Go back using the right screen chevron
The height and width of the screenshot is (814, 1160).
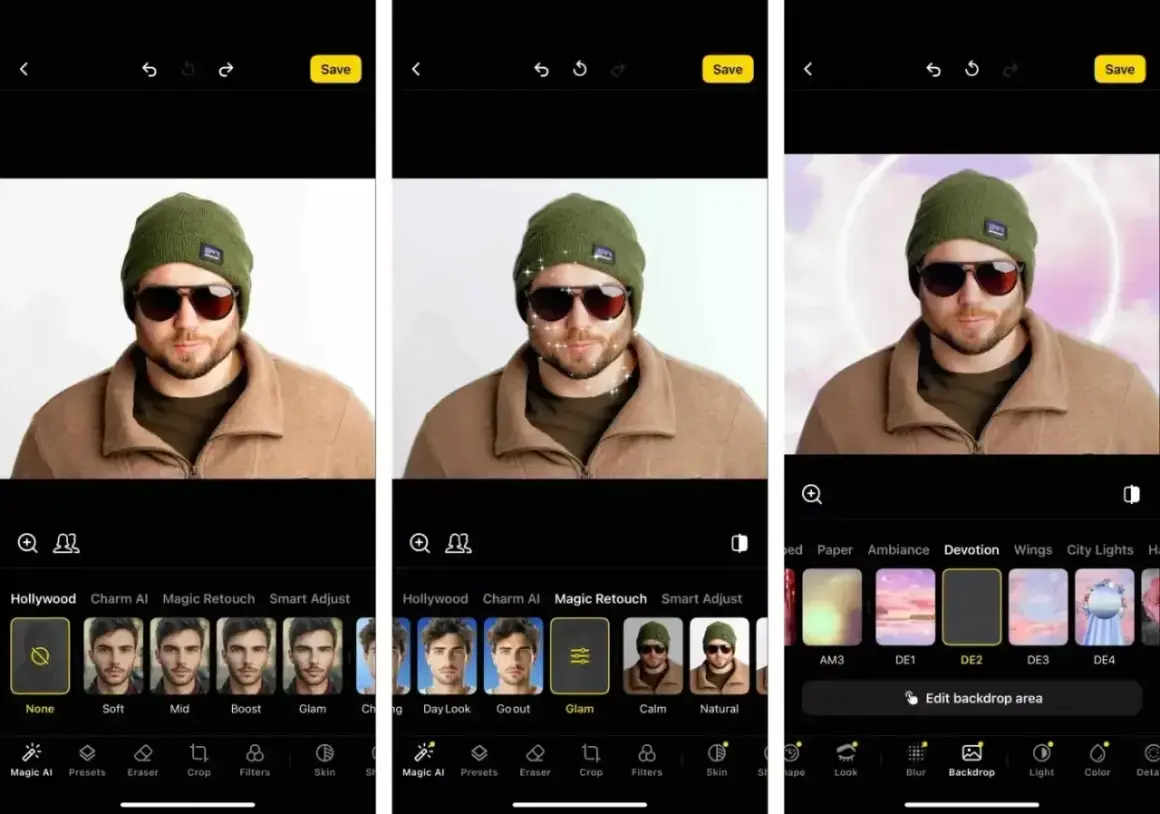point(808,69)
